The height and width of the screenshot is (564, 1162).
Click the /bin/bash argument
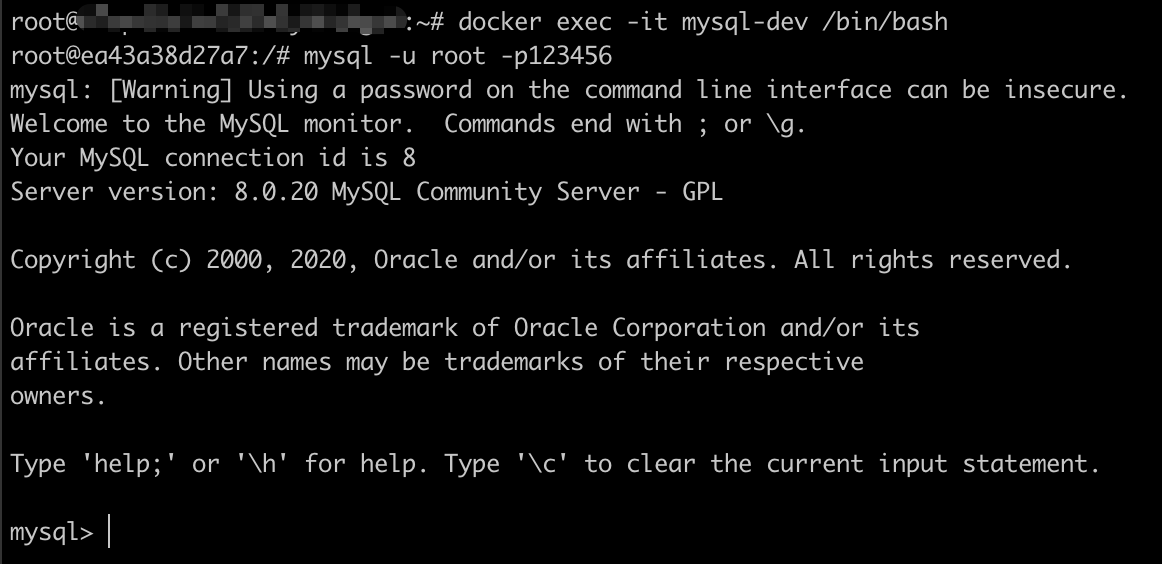click(x=885, y=22)
